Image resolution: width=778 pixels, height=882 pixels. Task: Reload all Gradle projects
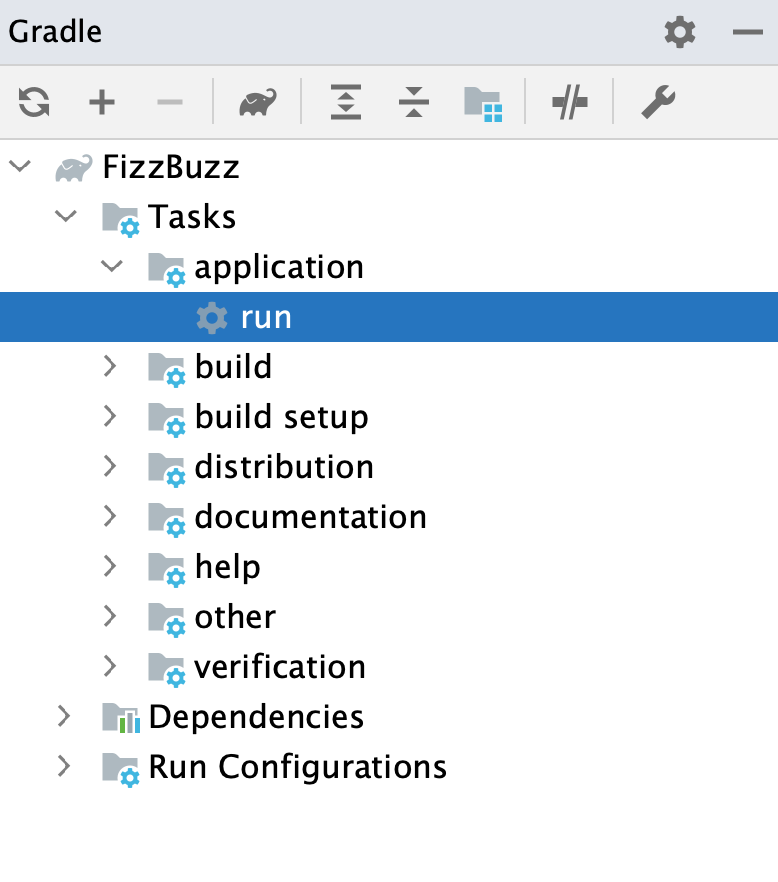pyautogui.click(x=34, y=102)
